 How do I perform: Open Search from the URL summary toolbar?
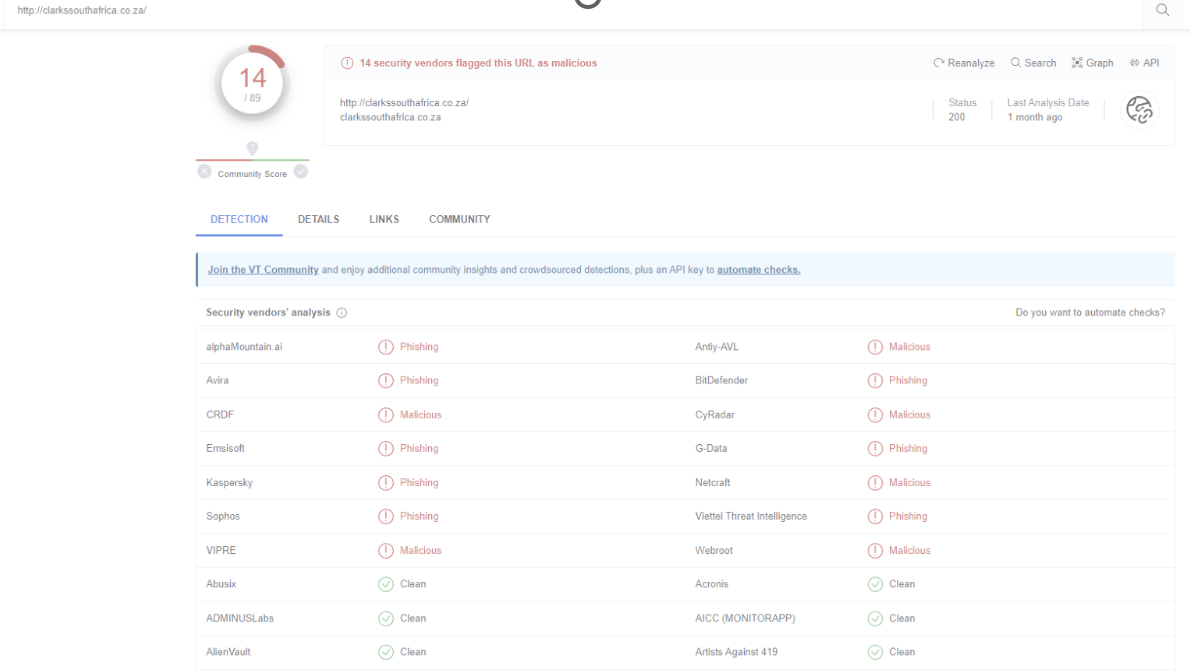coord(1033,63)
